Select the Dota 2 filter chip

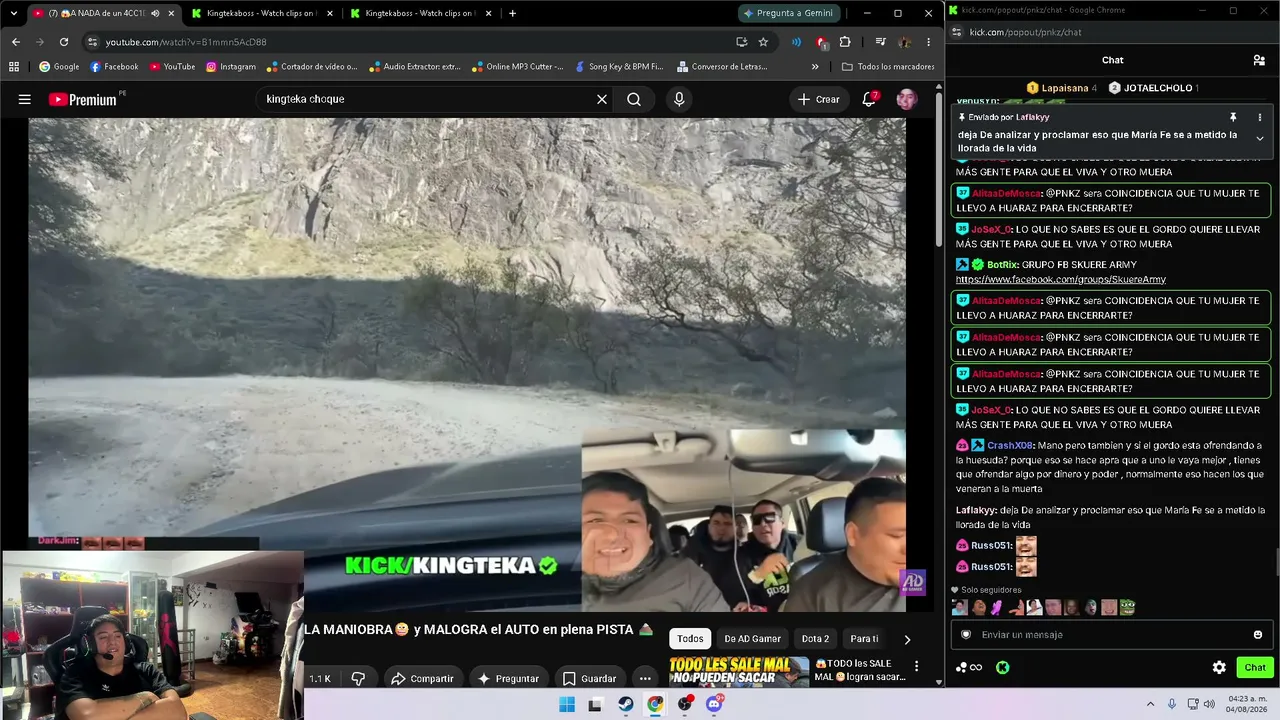pos(815,639)
